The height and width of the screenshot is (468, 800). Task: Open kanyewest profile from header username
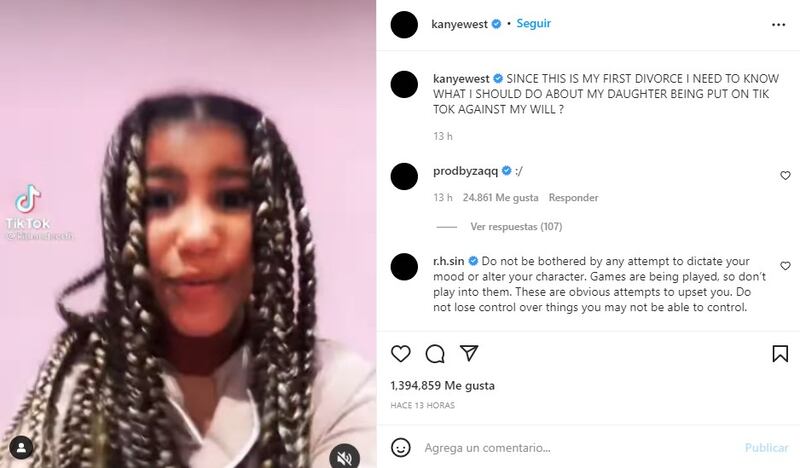tap(459, 24)
